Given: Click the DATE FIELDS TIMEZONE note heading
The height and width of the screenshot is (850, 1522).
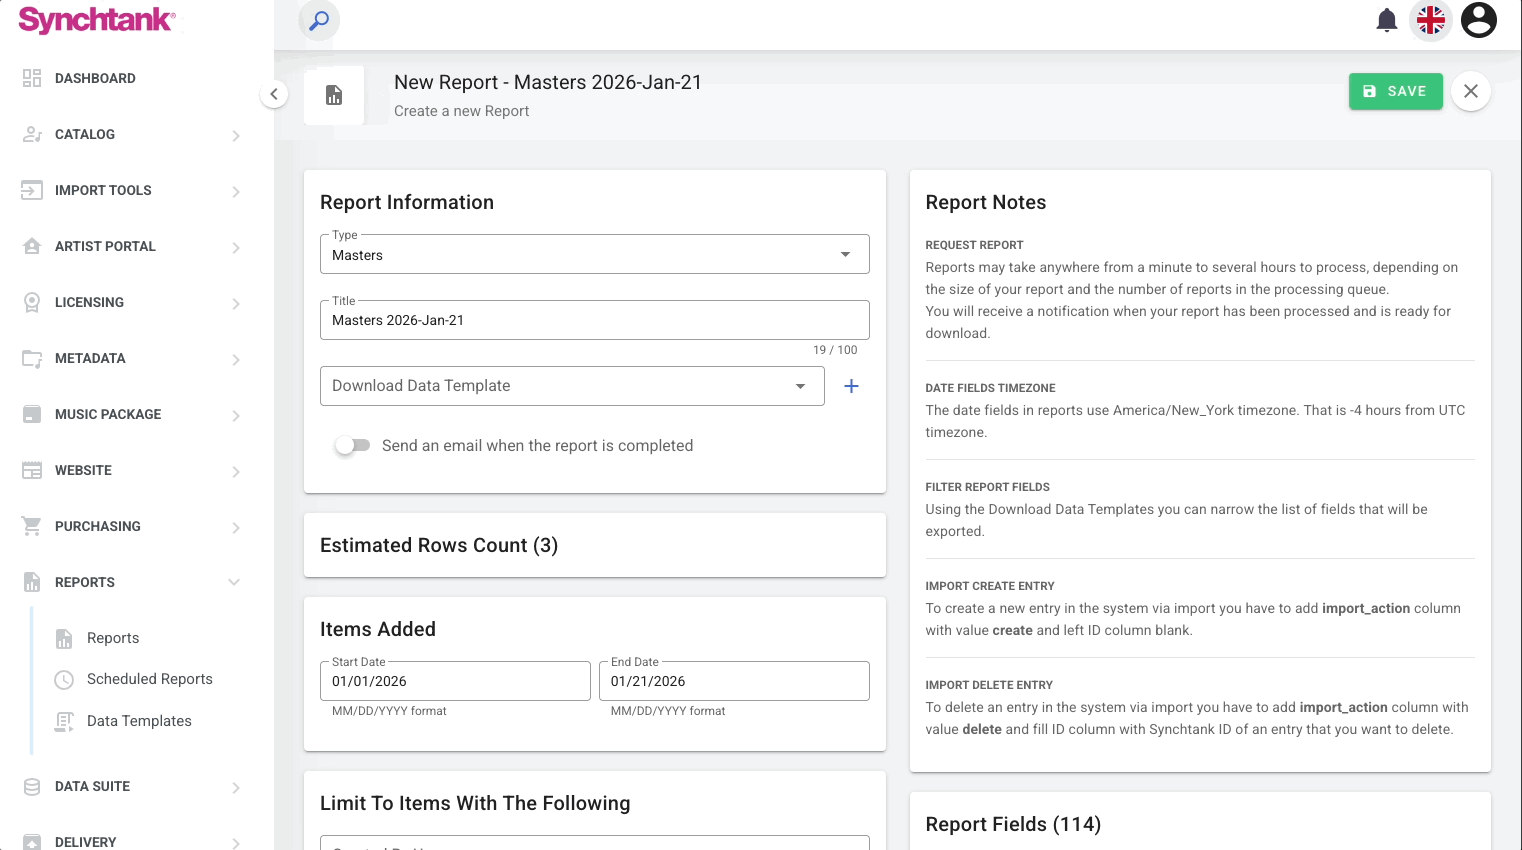Looking at the screenshot, I should tap(990, 388).
